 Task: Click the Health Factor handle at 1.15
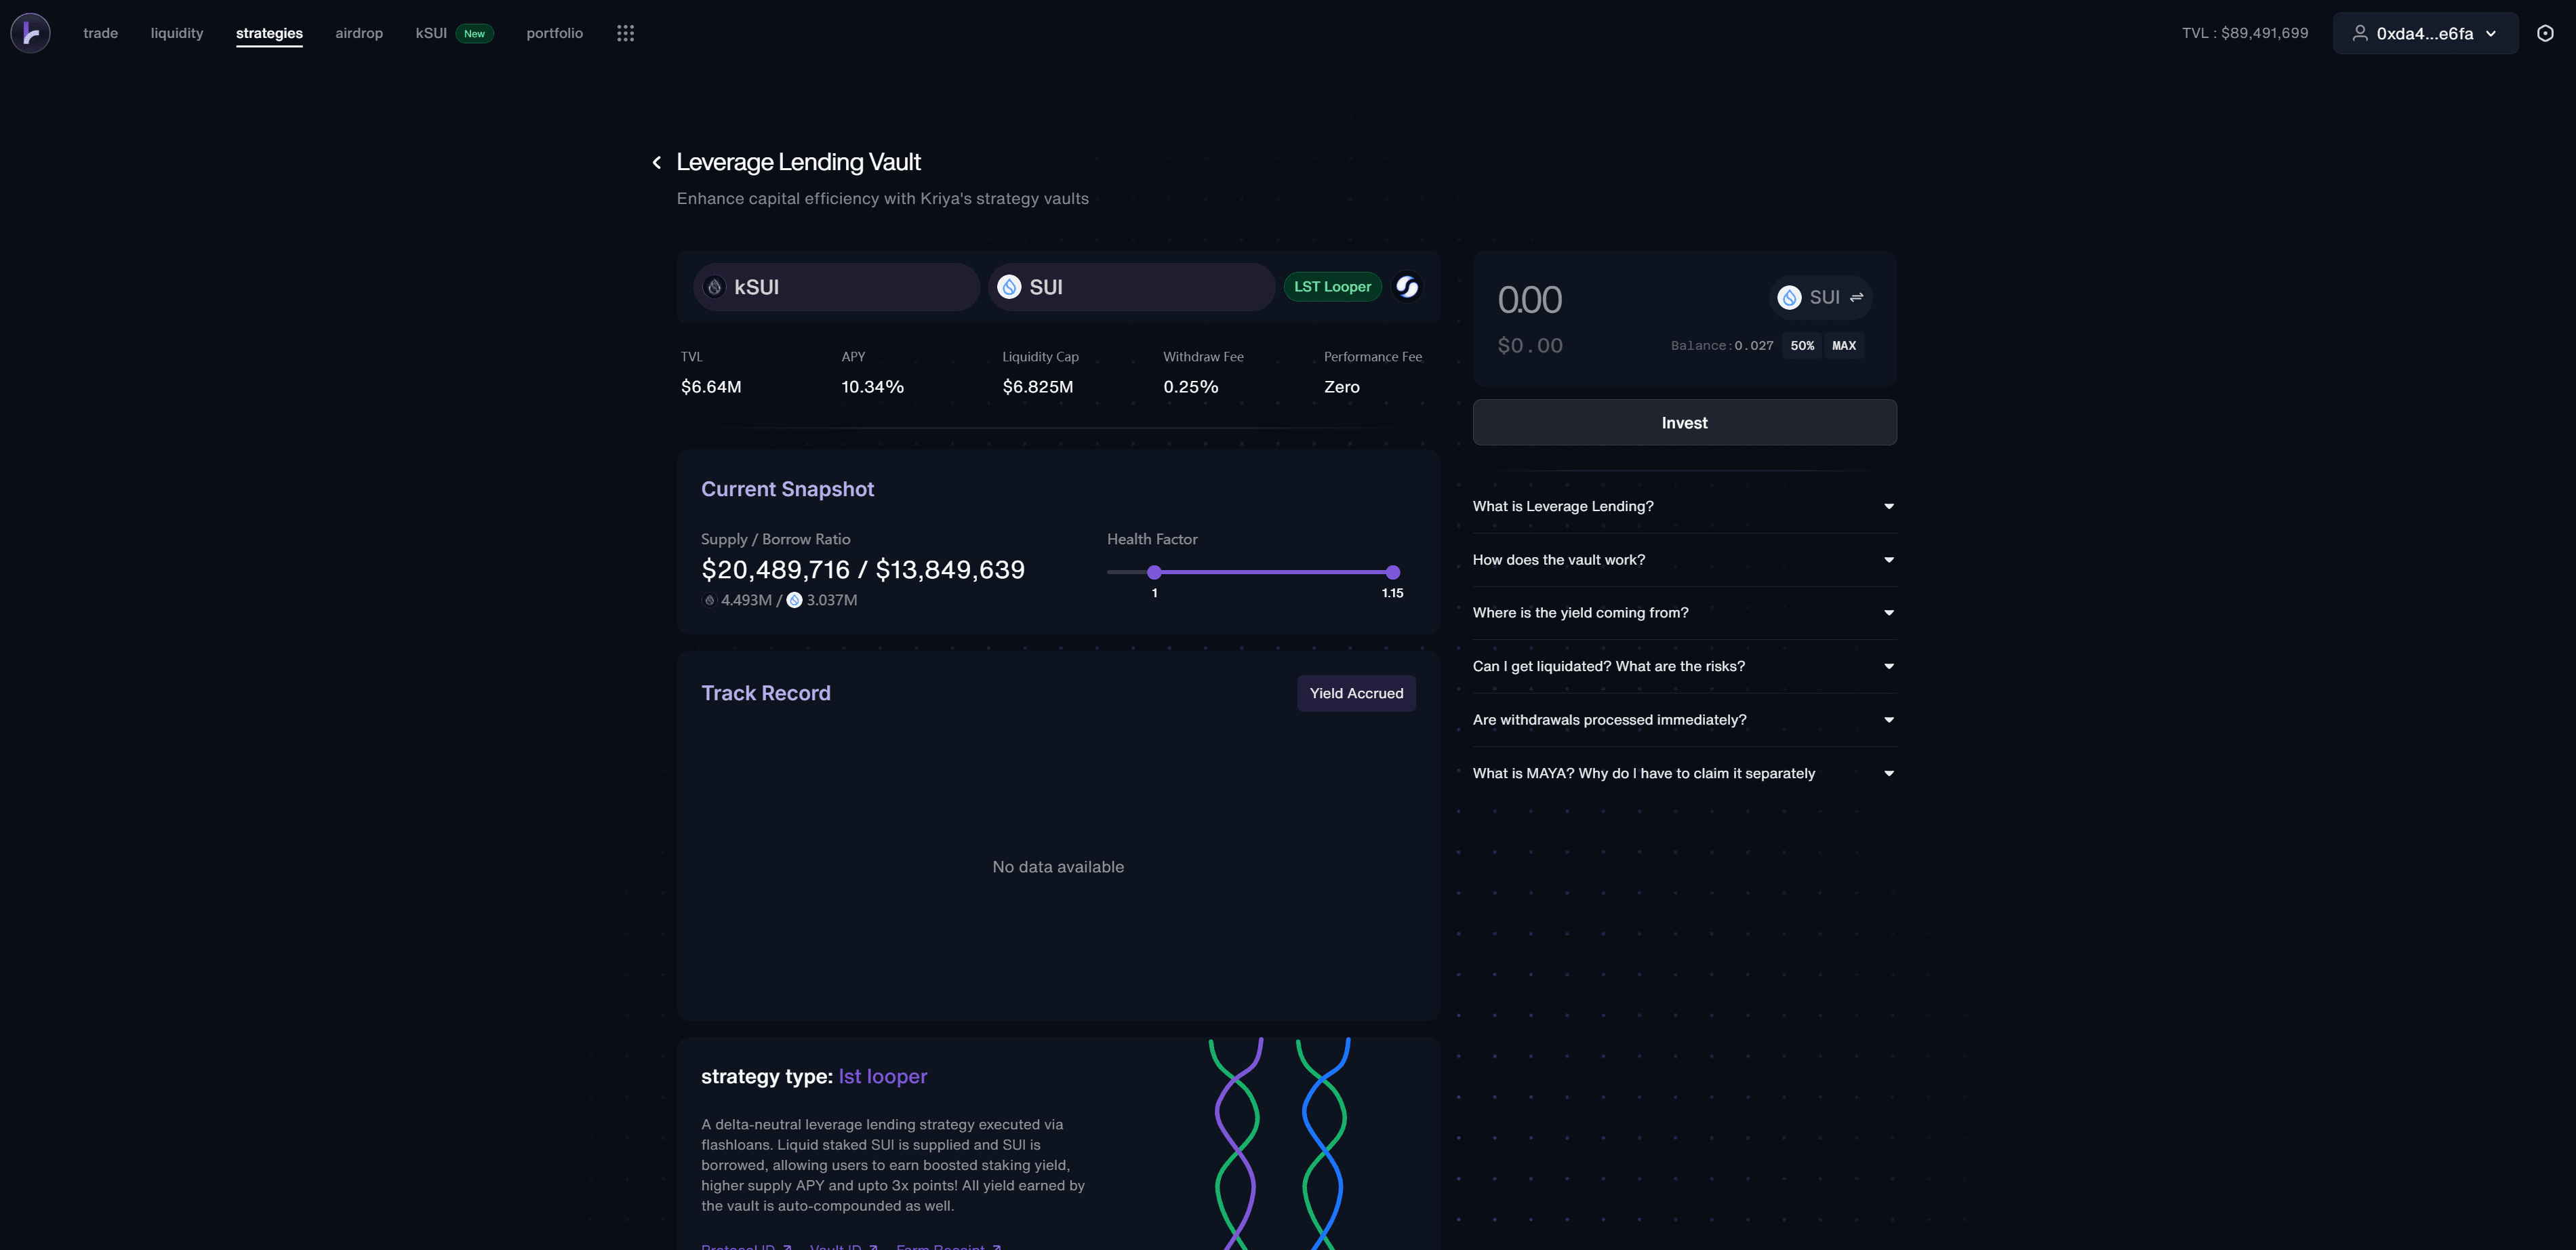point(1392,572)
